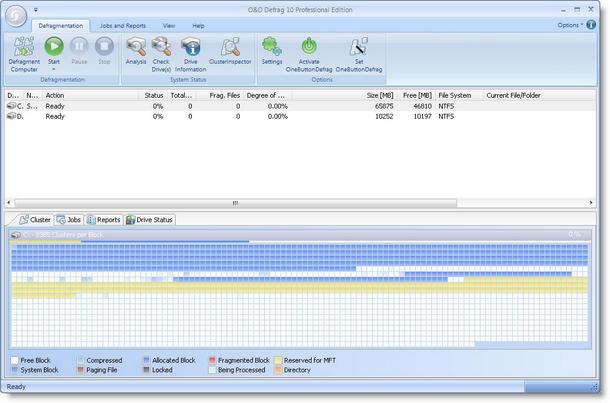Viewport: 610px width, 403px height.
Task: Click the Reserved for MFT legend swatch
Action: click(278, 360)
